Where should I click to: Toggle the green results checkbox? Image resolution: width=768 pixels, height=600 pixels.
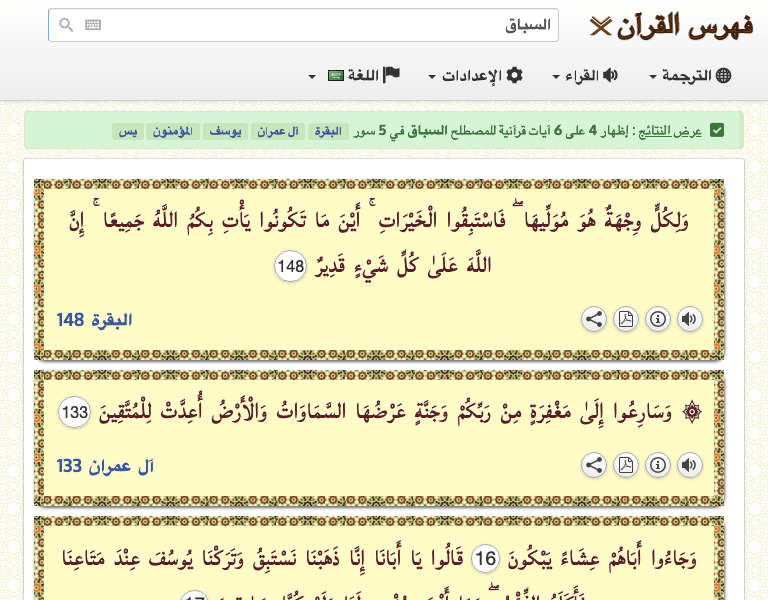click(717, 131)
